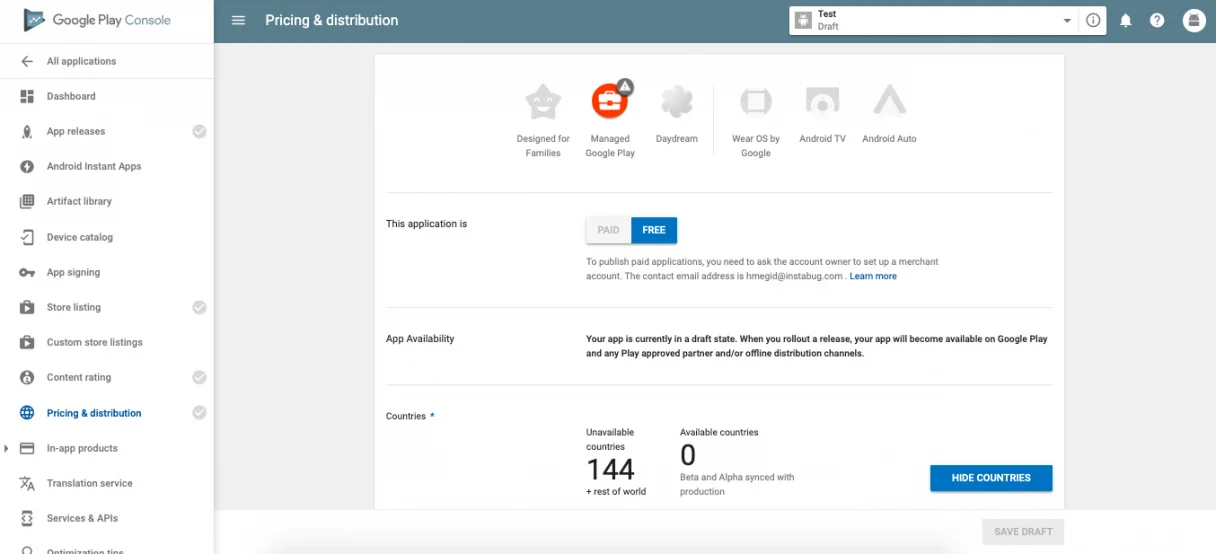Open Translation service in the sidebar

(90, 483)
